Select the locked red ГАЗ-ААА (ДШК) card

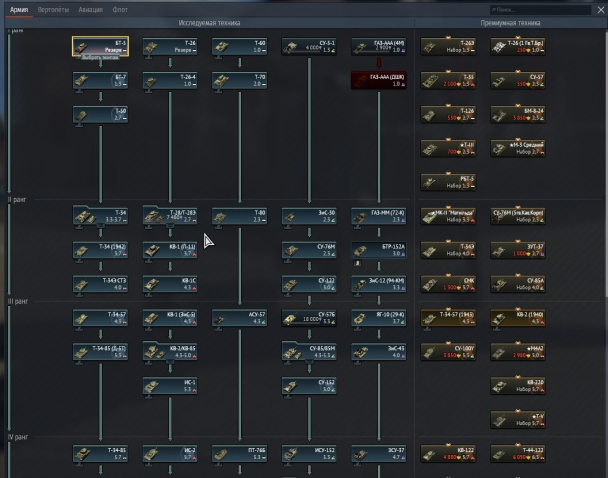point(379,80)
